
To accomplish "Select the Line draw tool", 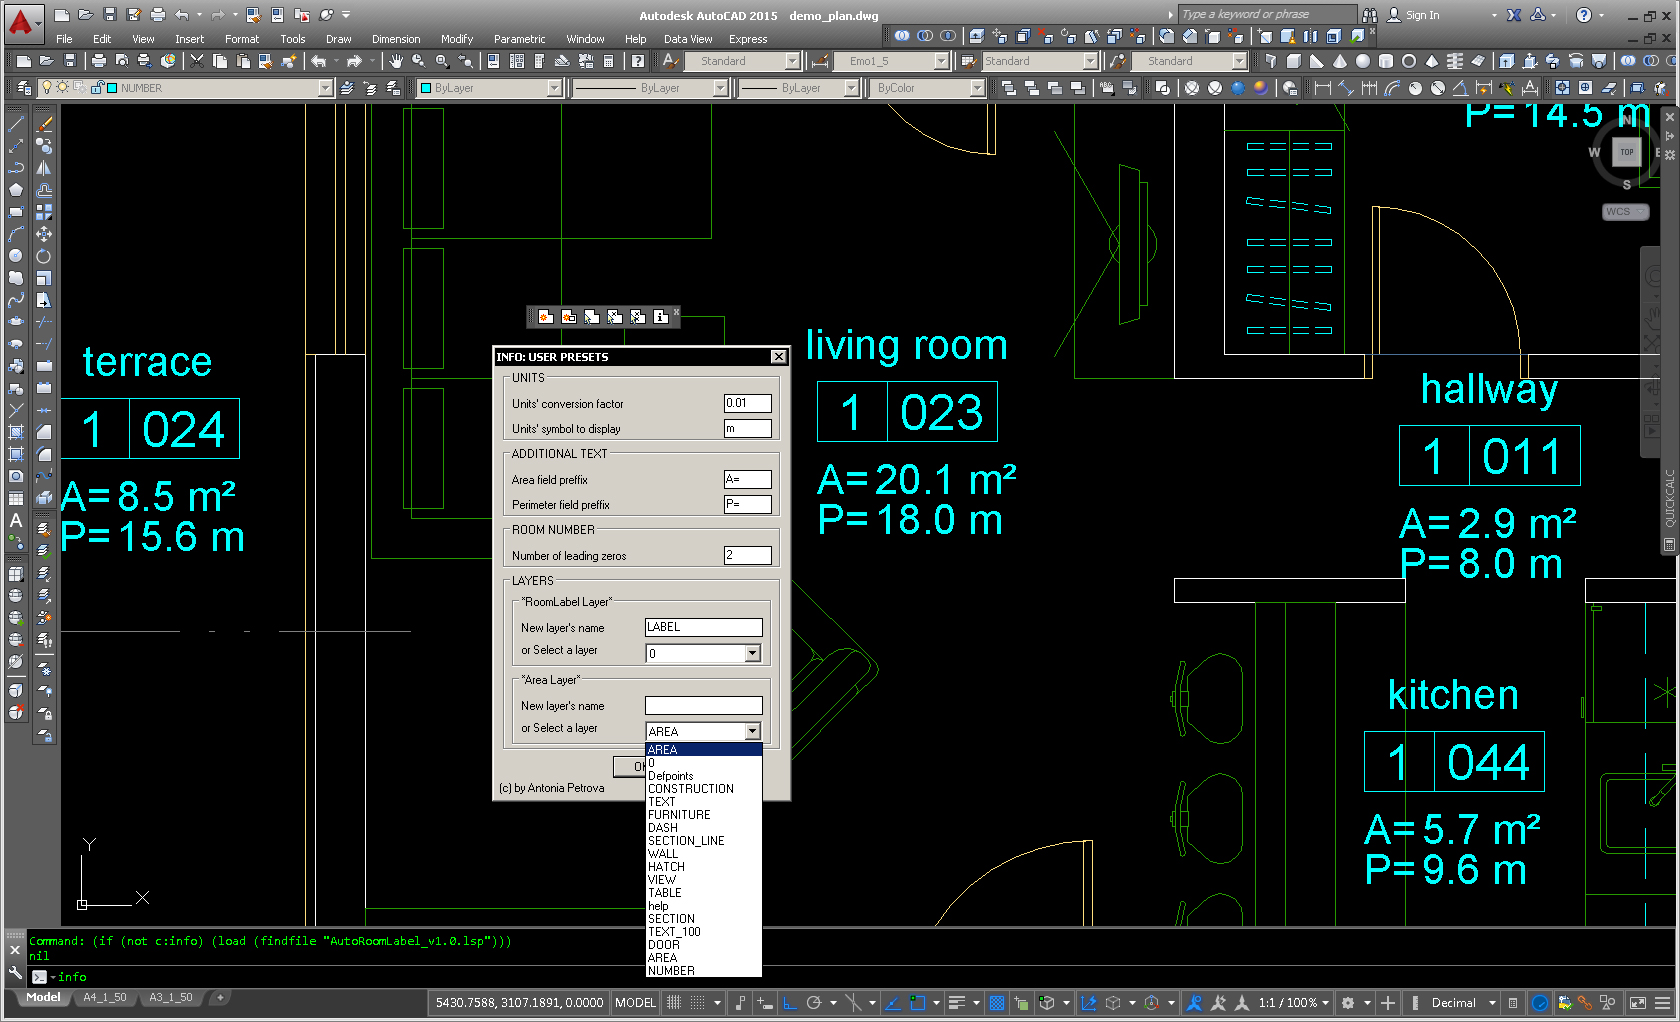I will 16,125.
